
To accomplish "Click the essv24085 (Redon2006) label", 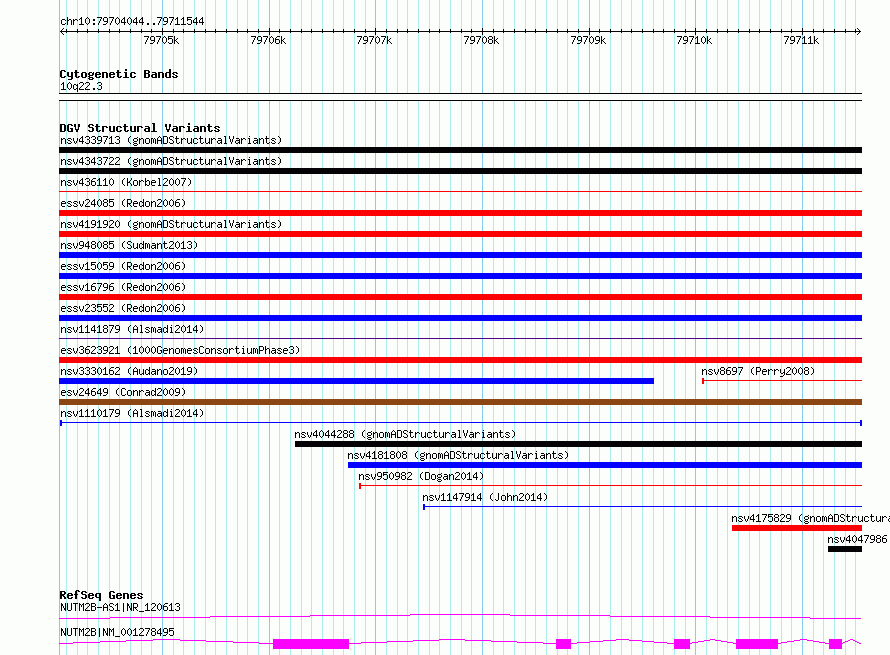I will pyautogui.click(x=123, y=203).
